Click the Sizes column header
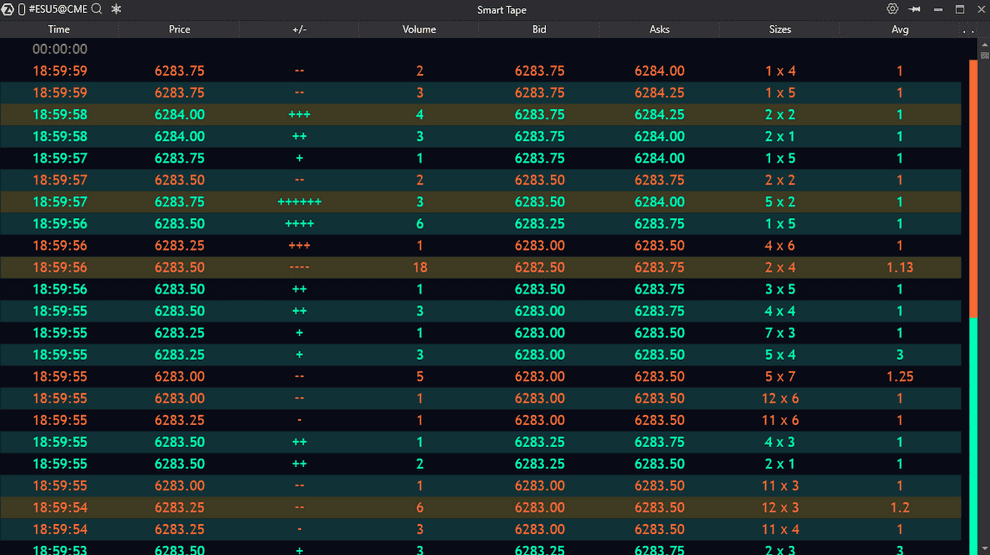The image size is (990, 555). point(780,30)
